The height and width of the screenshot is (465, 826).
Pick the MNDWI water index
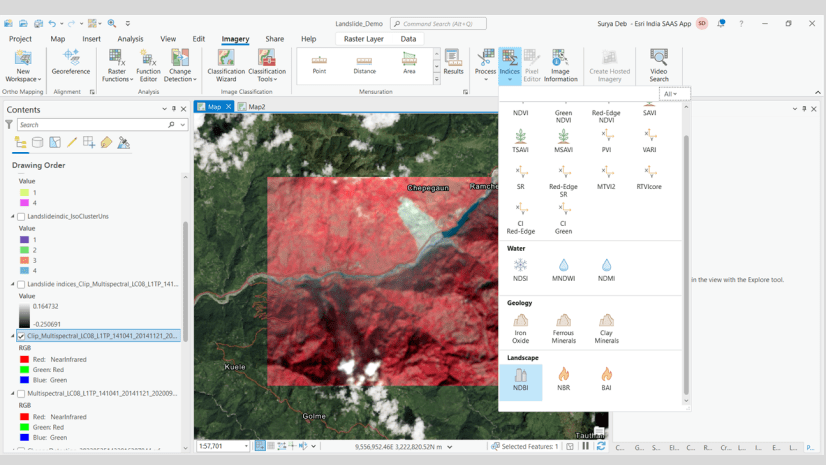click(563, 270)
